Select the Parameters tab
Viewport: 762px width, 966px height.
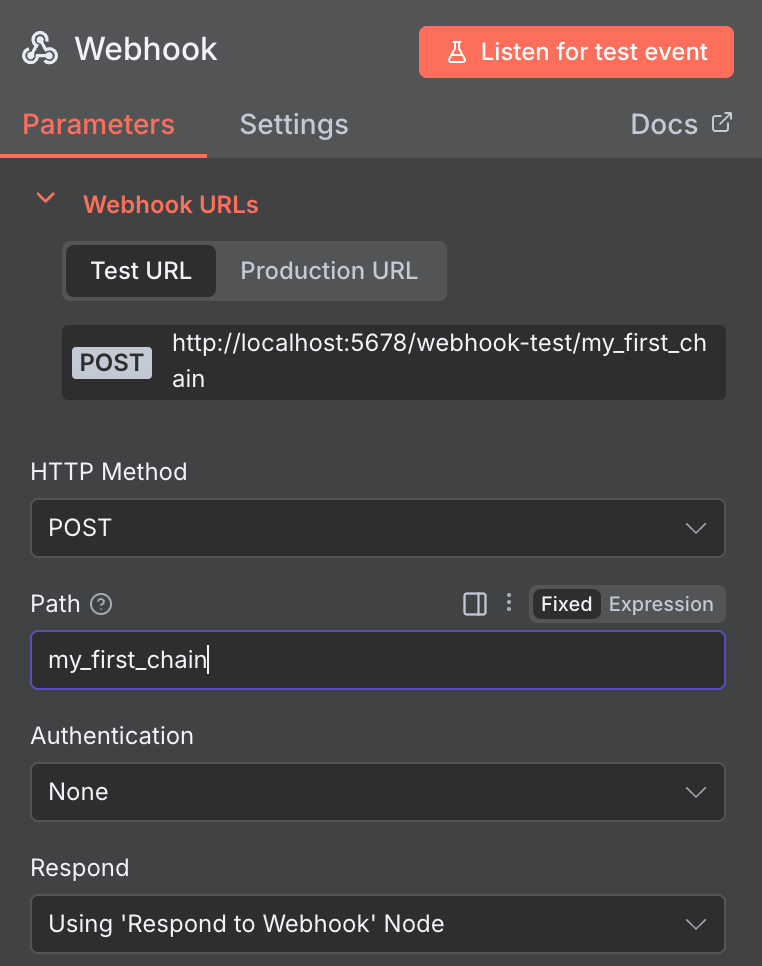[97, 124]
